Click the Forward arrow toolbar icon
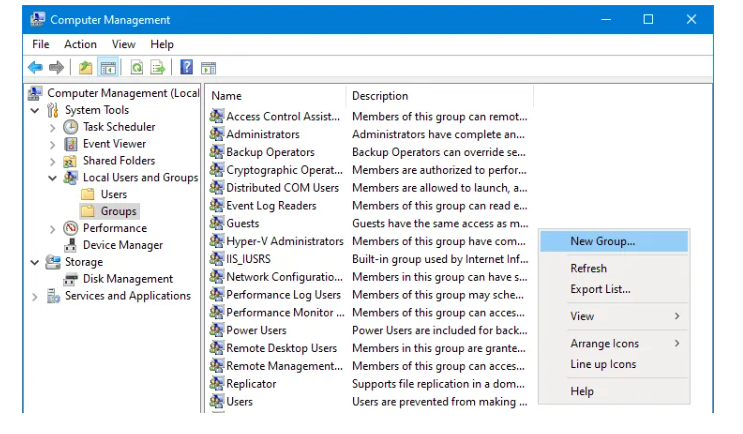The image size is (743, 434). click(x=56, y=68)
